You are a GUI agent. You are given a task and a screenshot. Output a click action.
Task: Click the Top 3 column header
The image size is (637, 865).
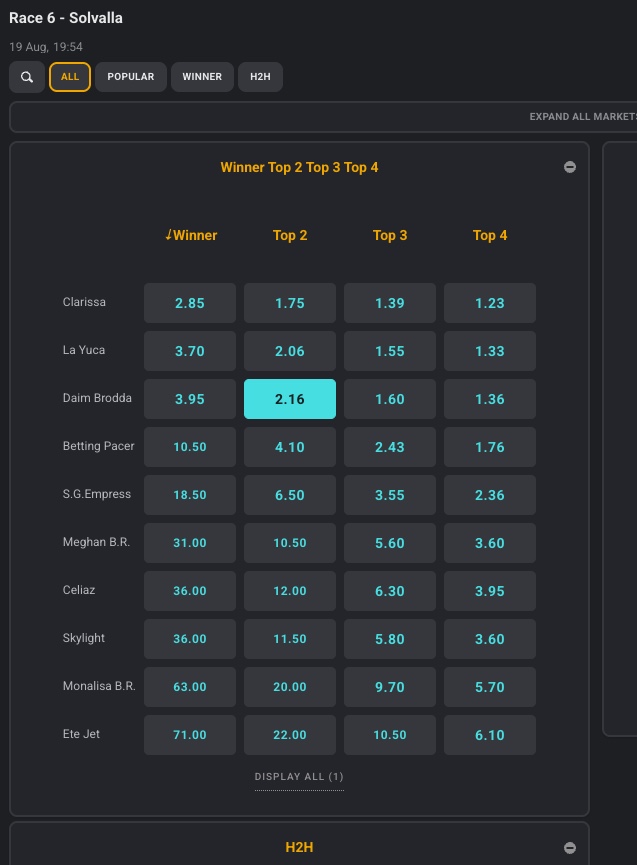390,236
